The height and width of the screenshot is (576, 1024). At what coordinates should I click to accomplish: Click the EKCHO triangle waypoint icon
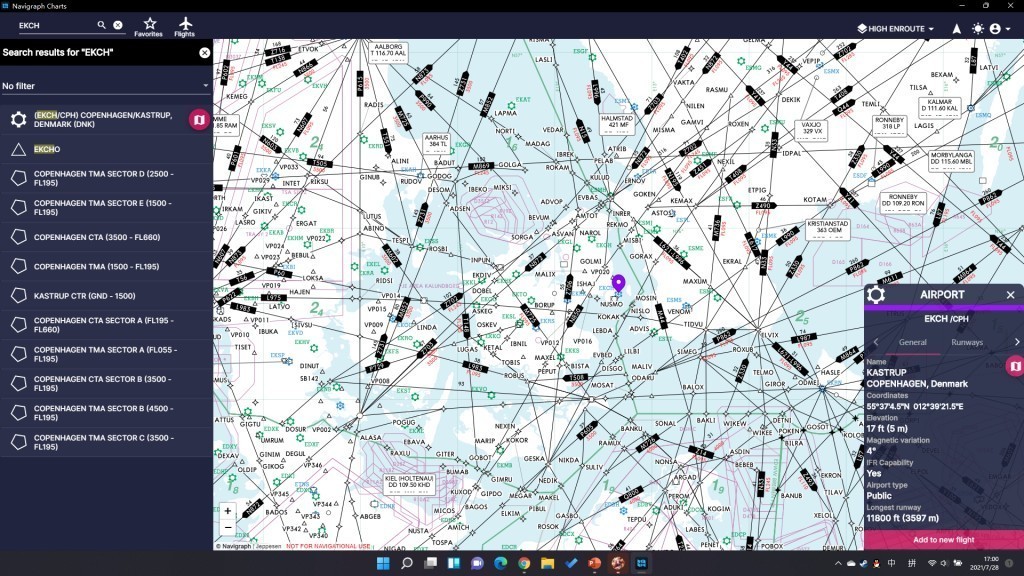[18, 150]
